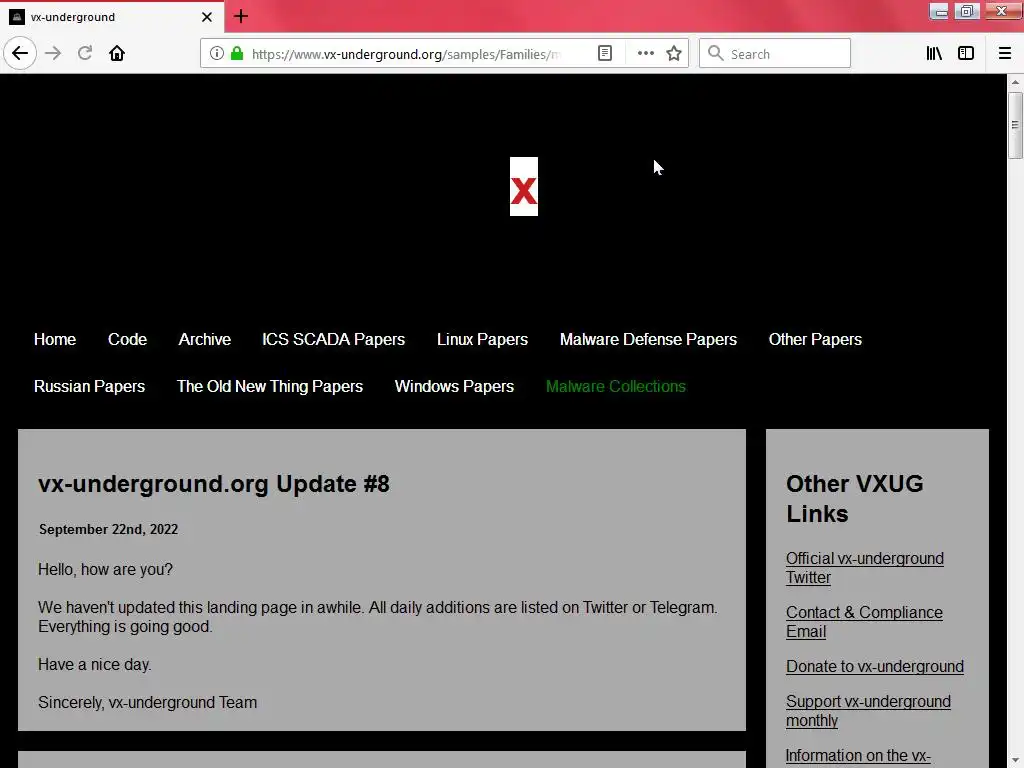
Task: Open the Archive menu item
Action: click(204, 340)
